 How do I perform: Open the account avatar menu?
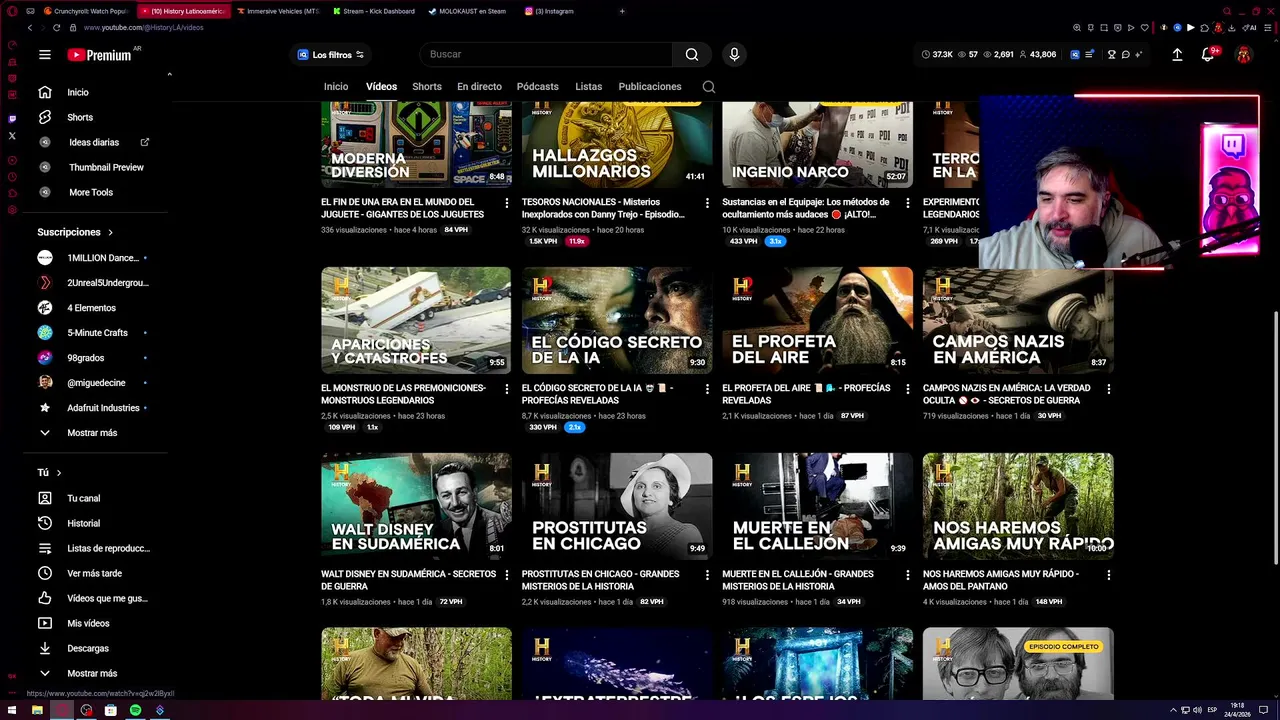coord(1243,55)
